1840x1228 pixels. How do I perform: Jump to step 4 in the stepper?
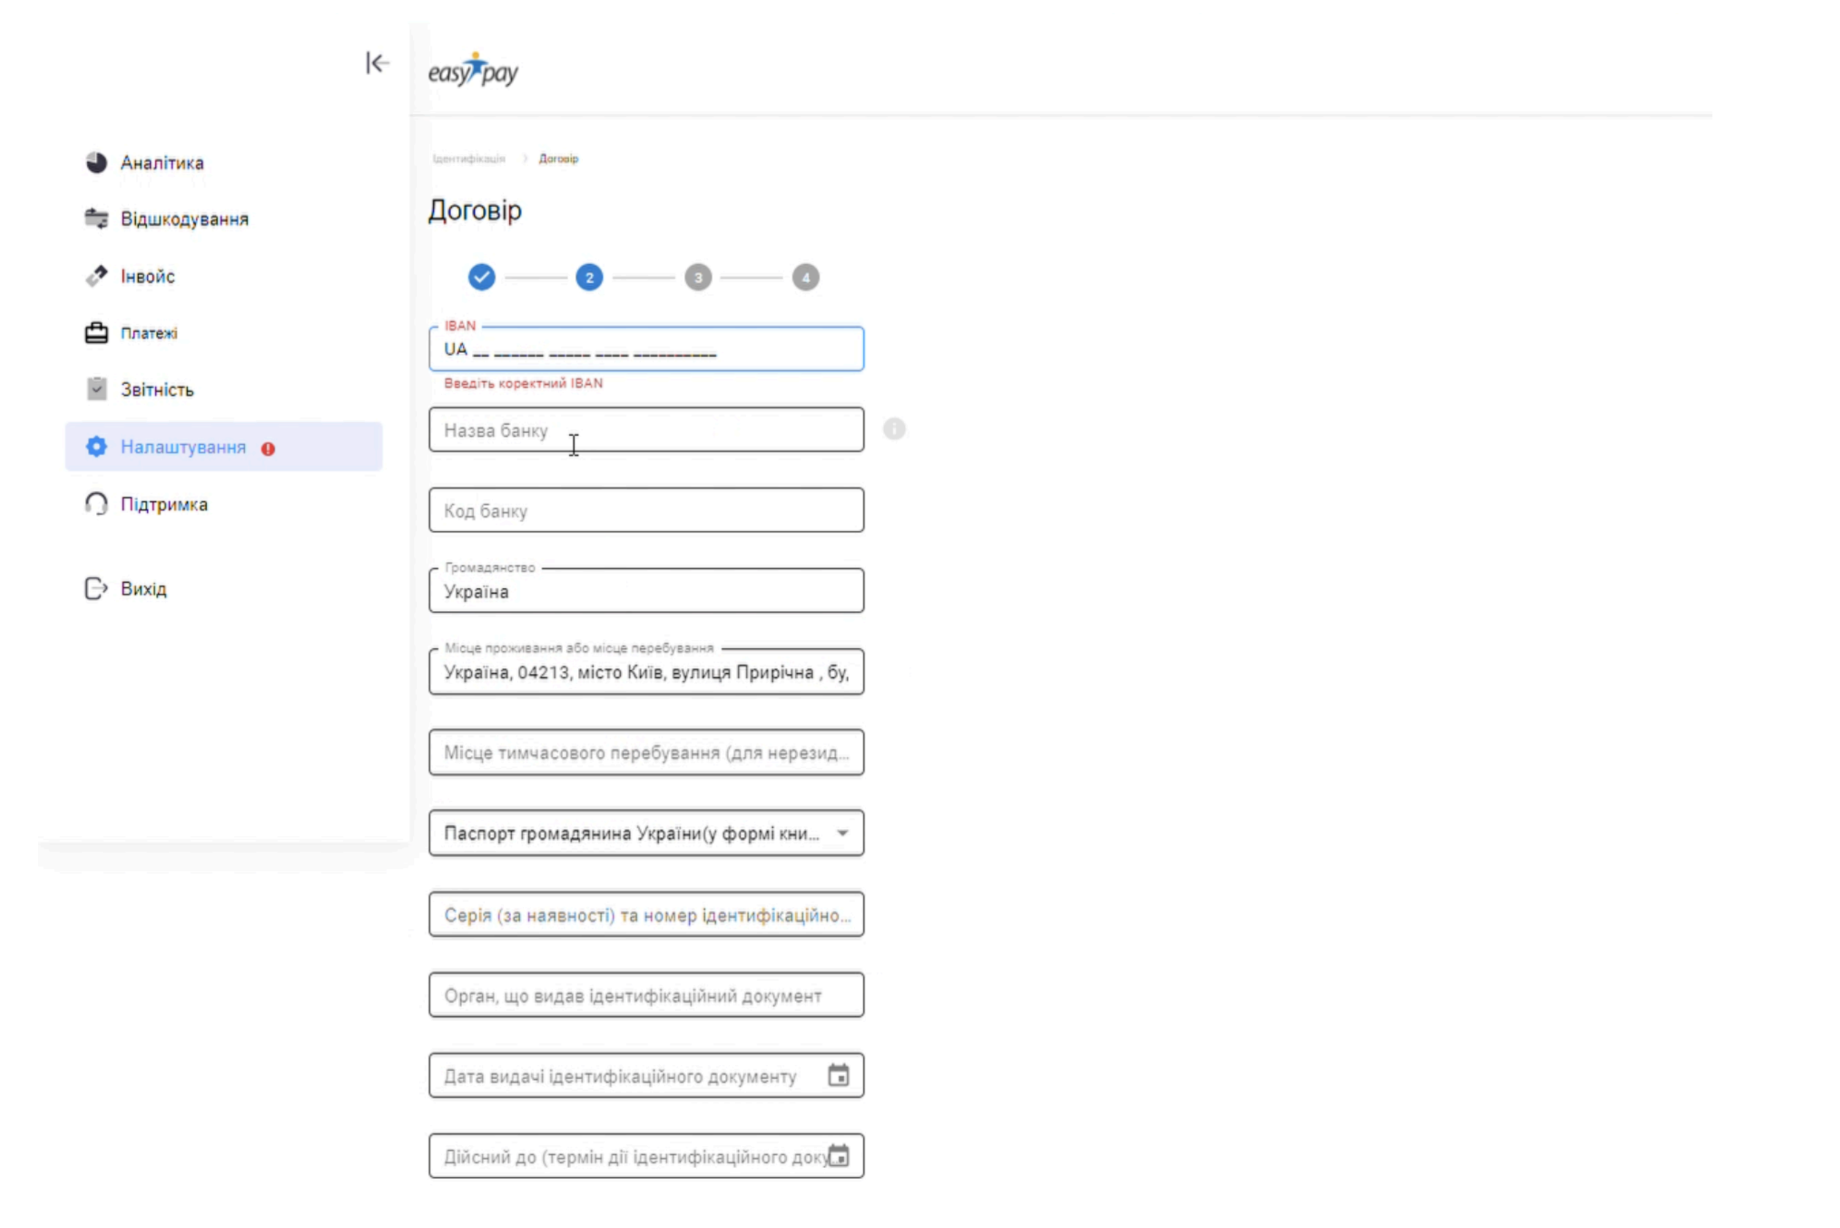pos(806,277)
